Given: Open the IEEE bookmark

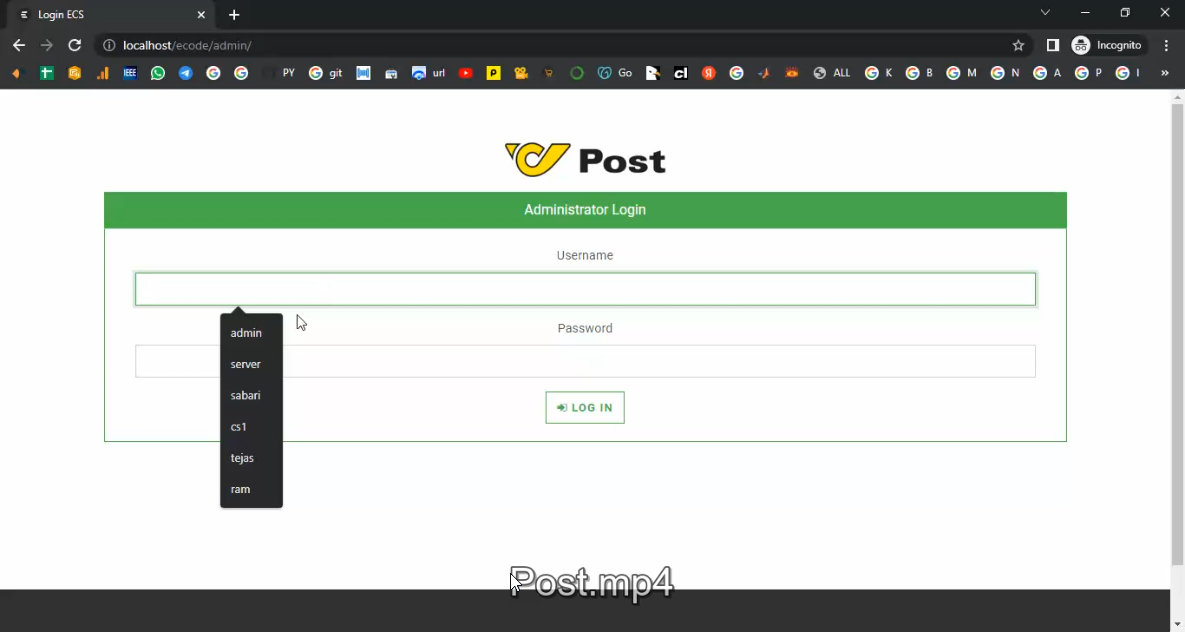Looking at the screenshot, I should [130, 73].
